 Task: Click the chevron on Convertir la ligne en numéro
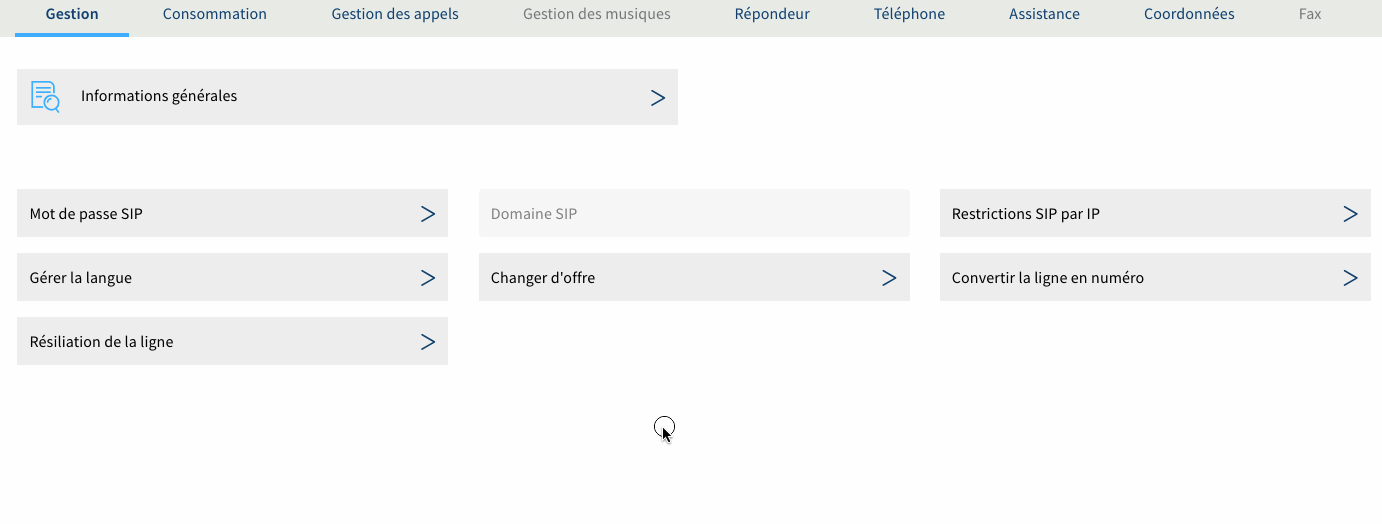coord(1349,278)
